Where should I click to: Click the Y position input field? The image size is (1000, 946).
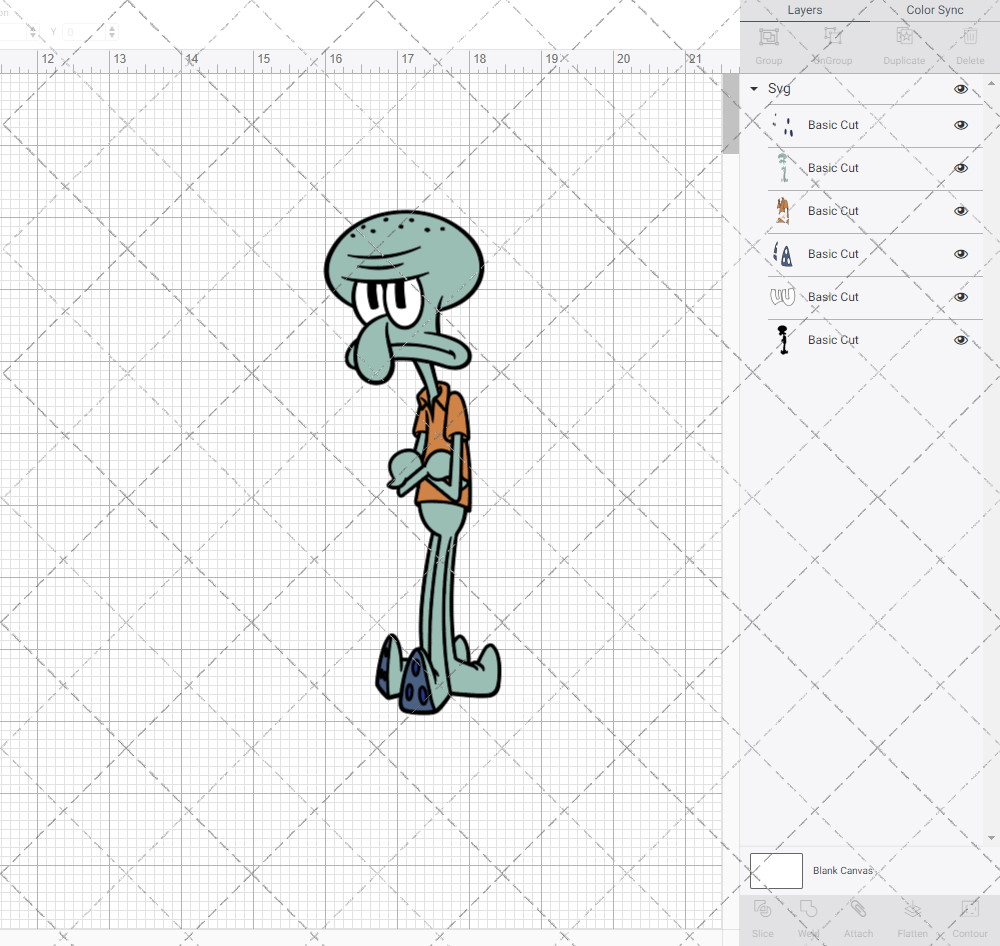coord(85,31)
